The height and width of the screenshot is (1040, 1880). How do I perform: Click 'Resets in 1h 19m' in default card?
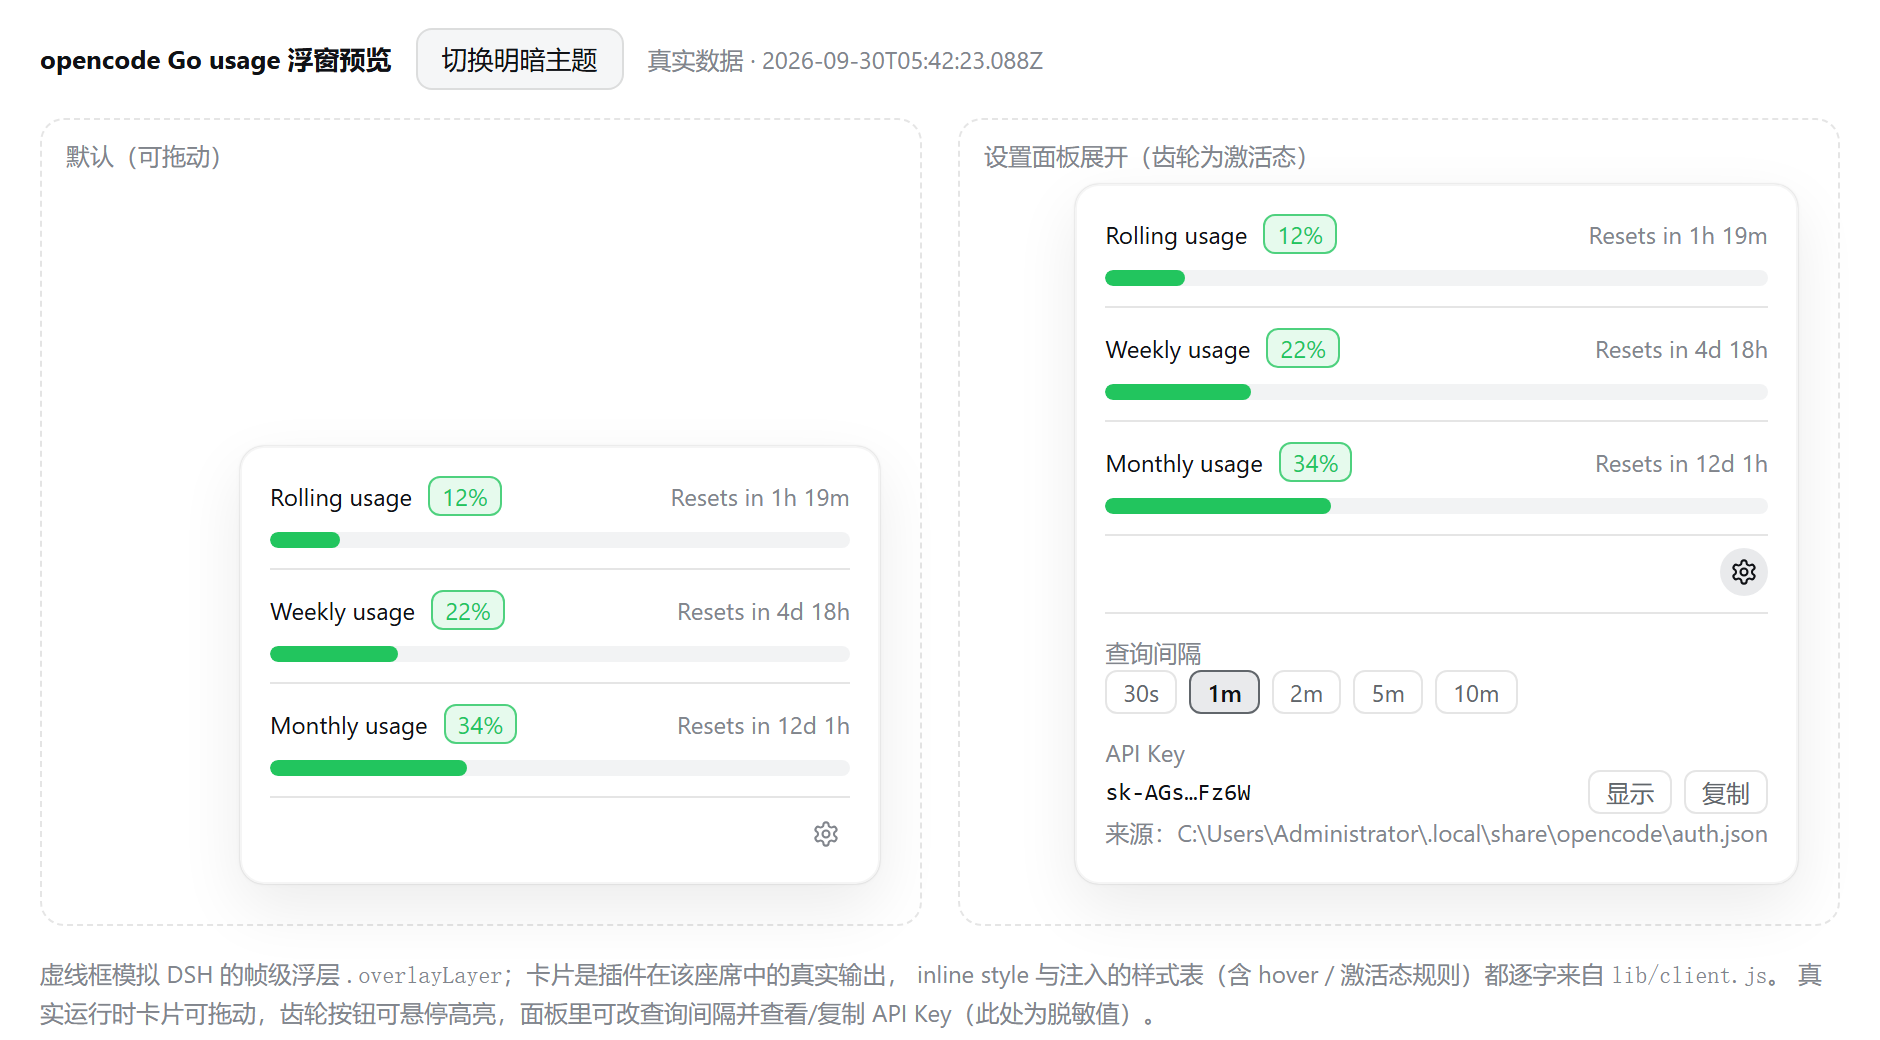[x=760, y=498]
